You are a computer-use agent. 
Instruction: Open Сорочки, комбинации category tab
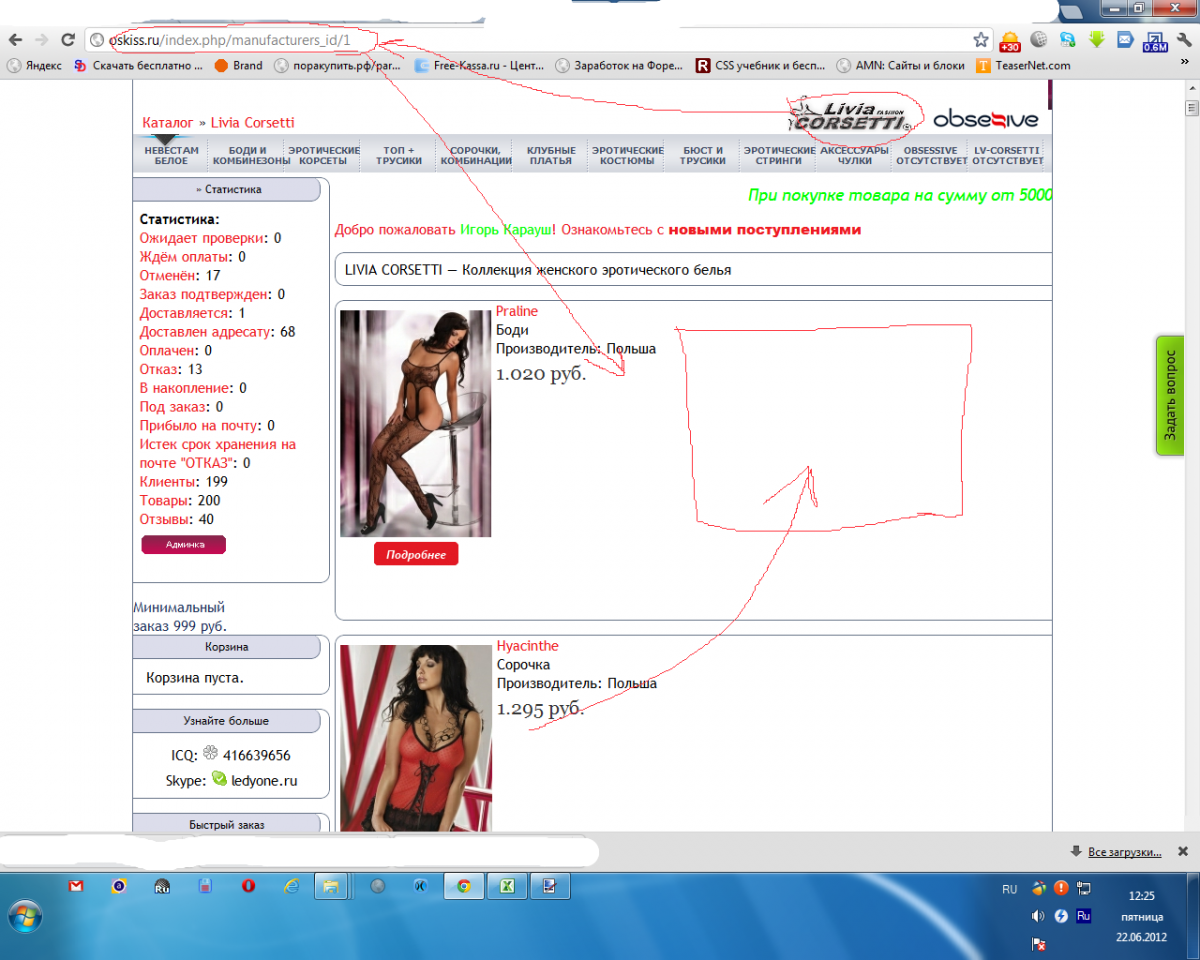[476, 155]
